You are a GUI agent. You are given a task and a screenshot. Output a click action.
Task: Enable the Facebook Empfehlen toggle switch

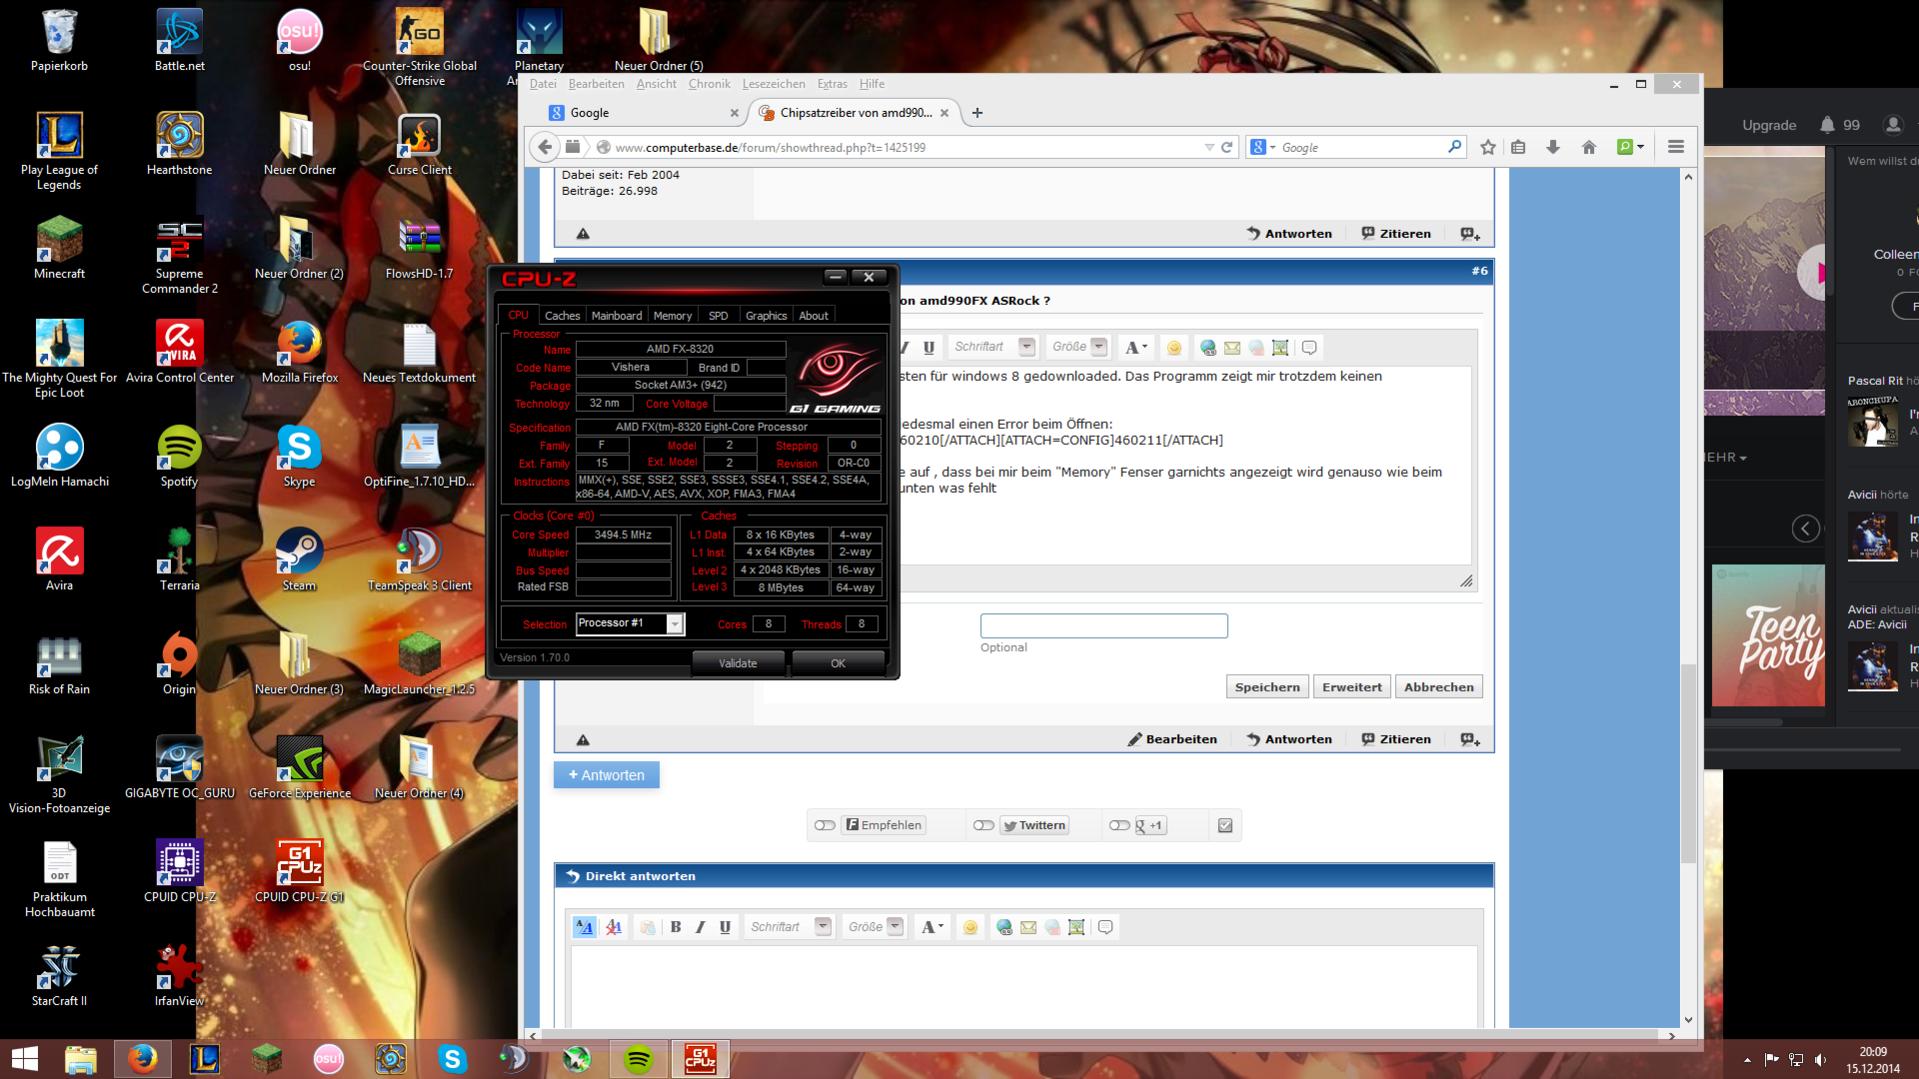824,825
